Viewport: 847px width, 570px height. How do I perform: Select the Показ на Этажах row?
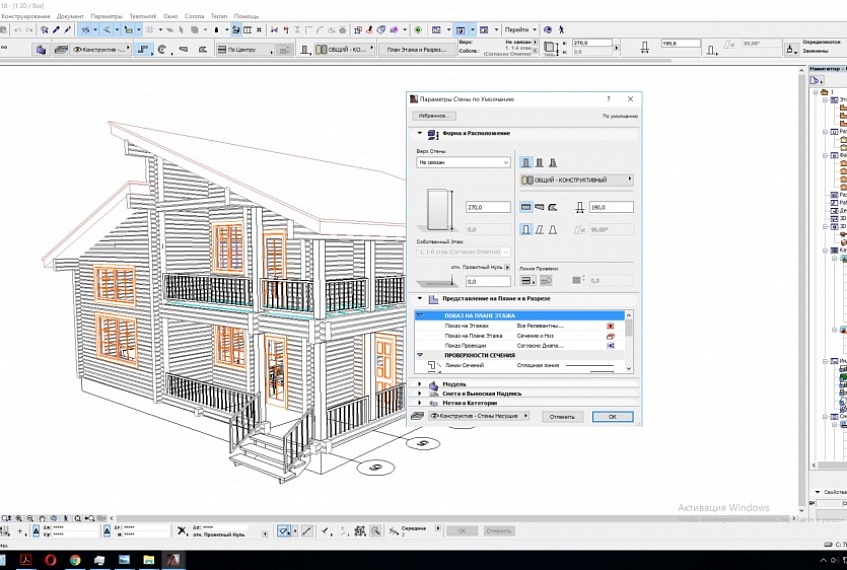pos(520,326)
